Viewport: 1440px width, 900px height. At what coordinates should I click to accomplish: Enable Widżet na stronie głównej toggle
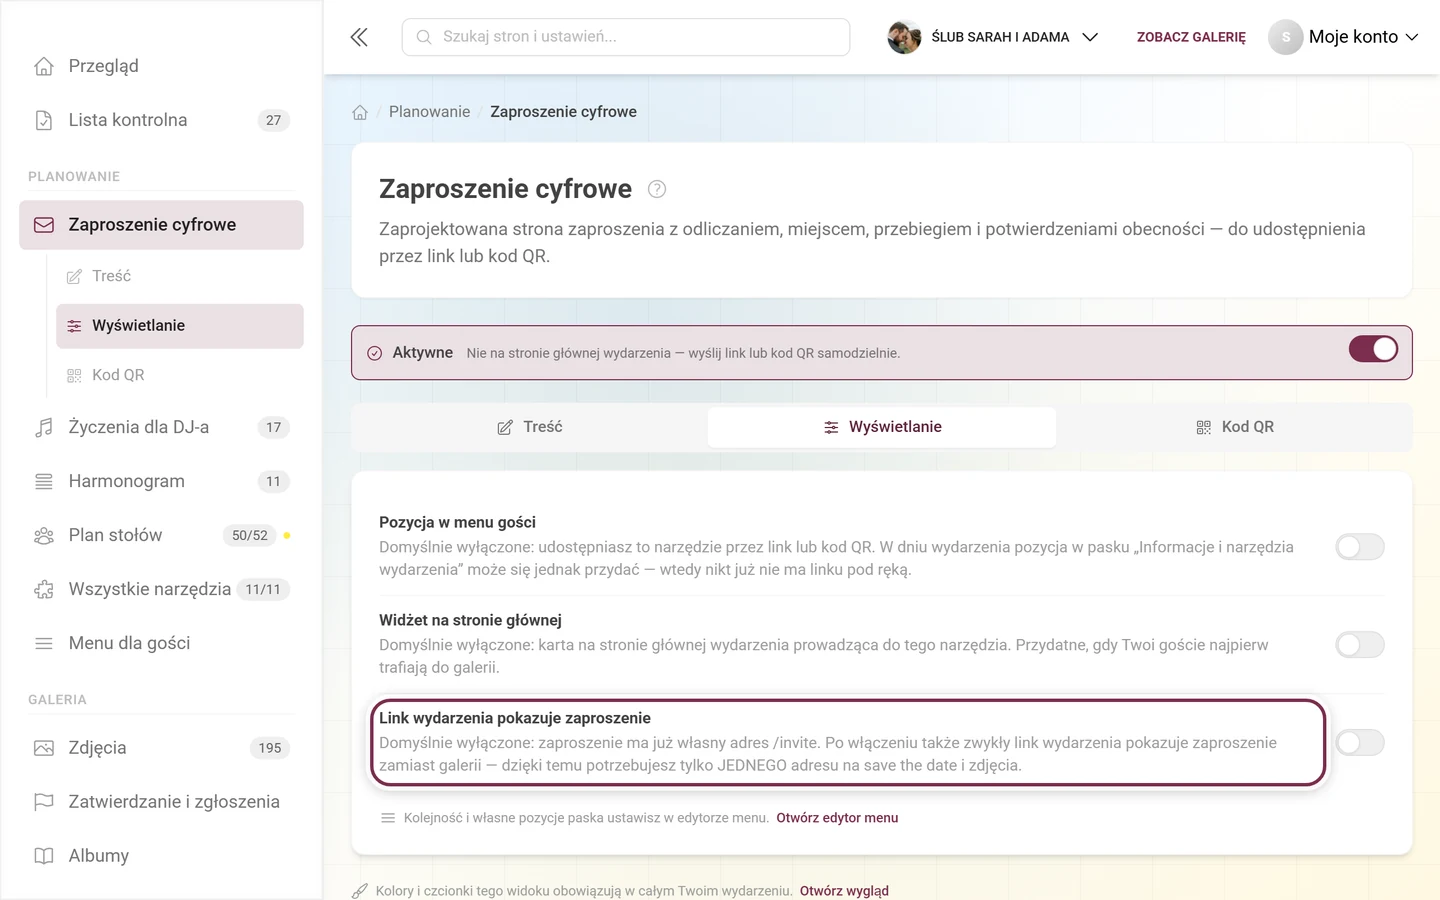tap(1360, 644)
